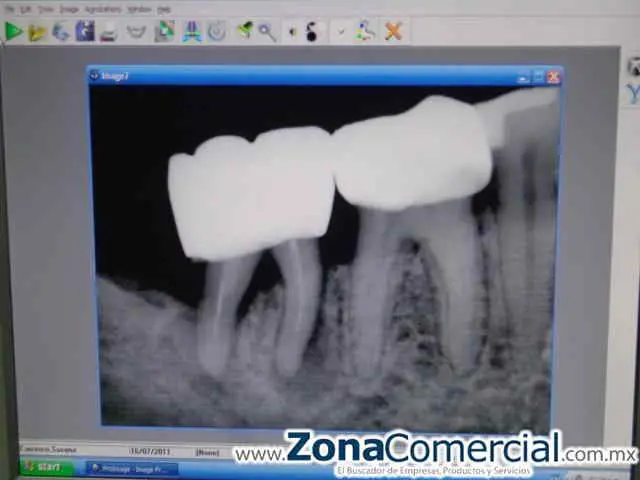Viewport: 640px width, 480px height.
Task: Click the Windows Start button
Action: tap(45, 467)
